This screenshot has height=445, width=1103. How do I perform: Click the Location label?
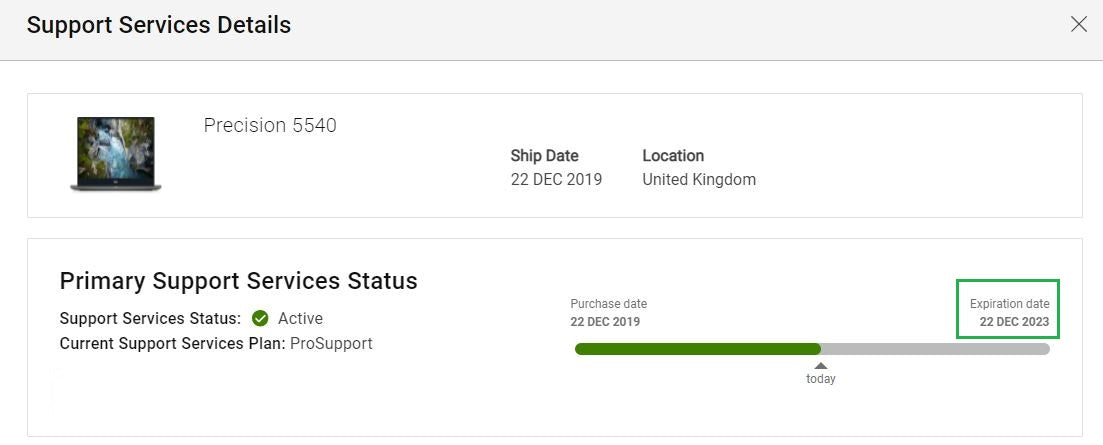tap(673, 155)
